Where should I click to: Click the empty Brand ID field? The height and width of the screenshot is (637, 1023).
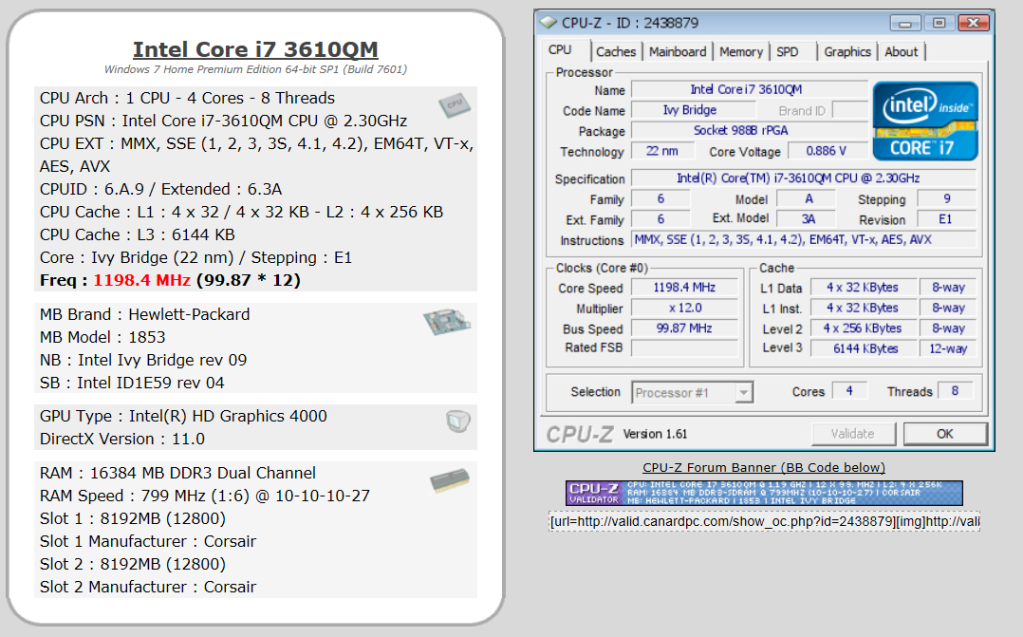pyautogui.click(x=849, y=110)
